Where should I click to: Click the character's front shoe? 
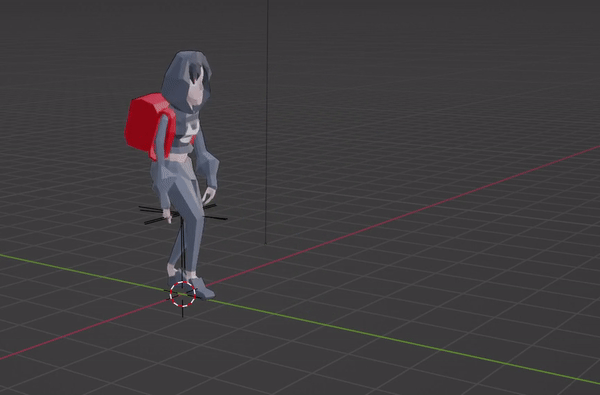point(201,288)
